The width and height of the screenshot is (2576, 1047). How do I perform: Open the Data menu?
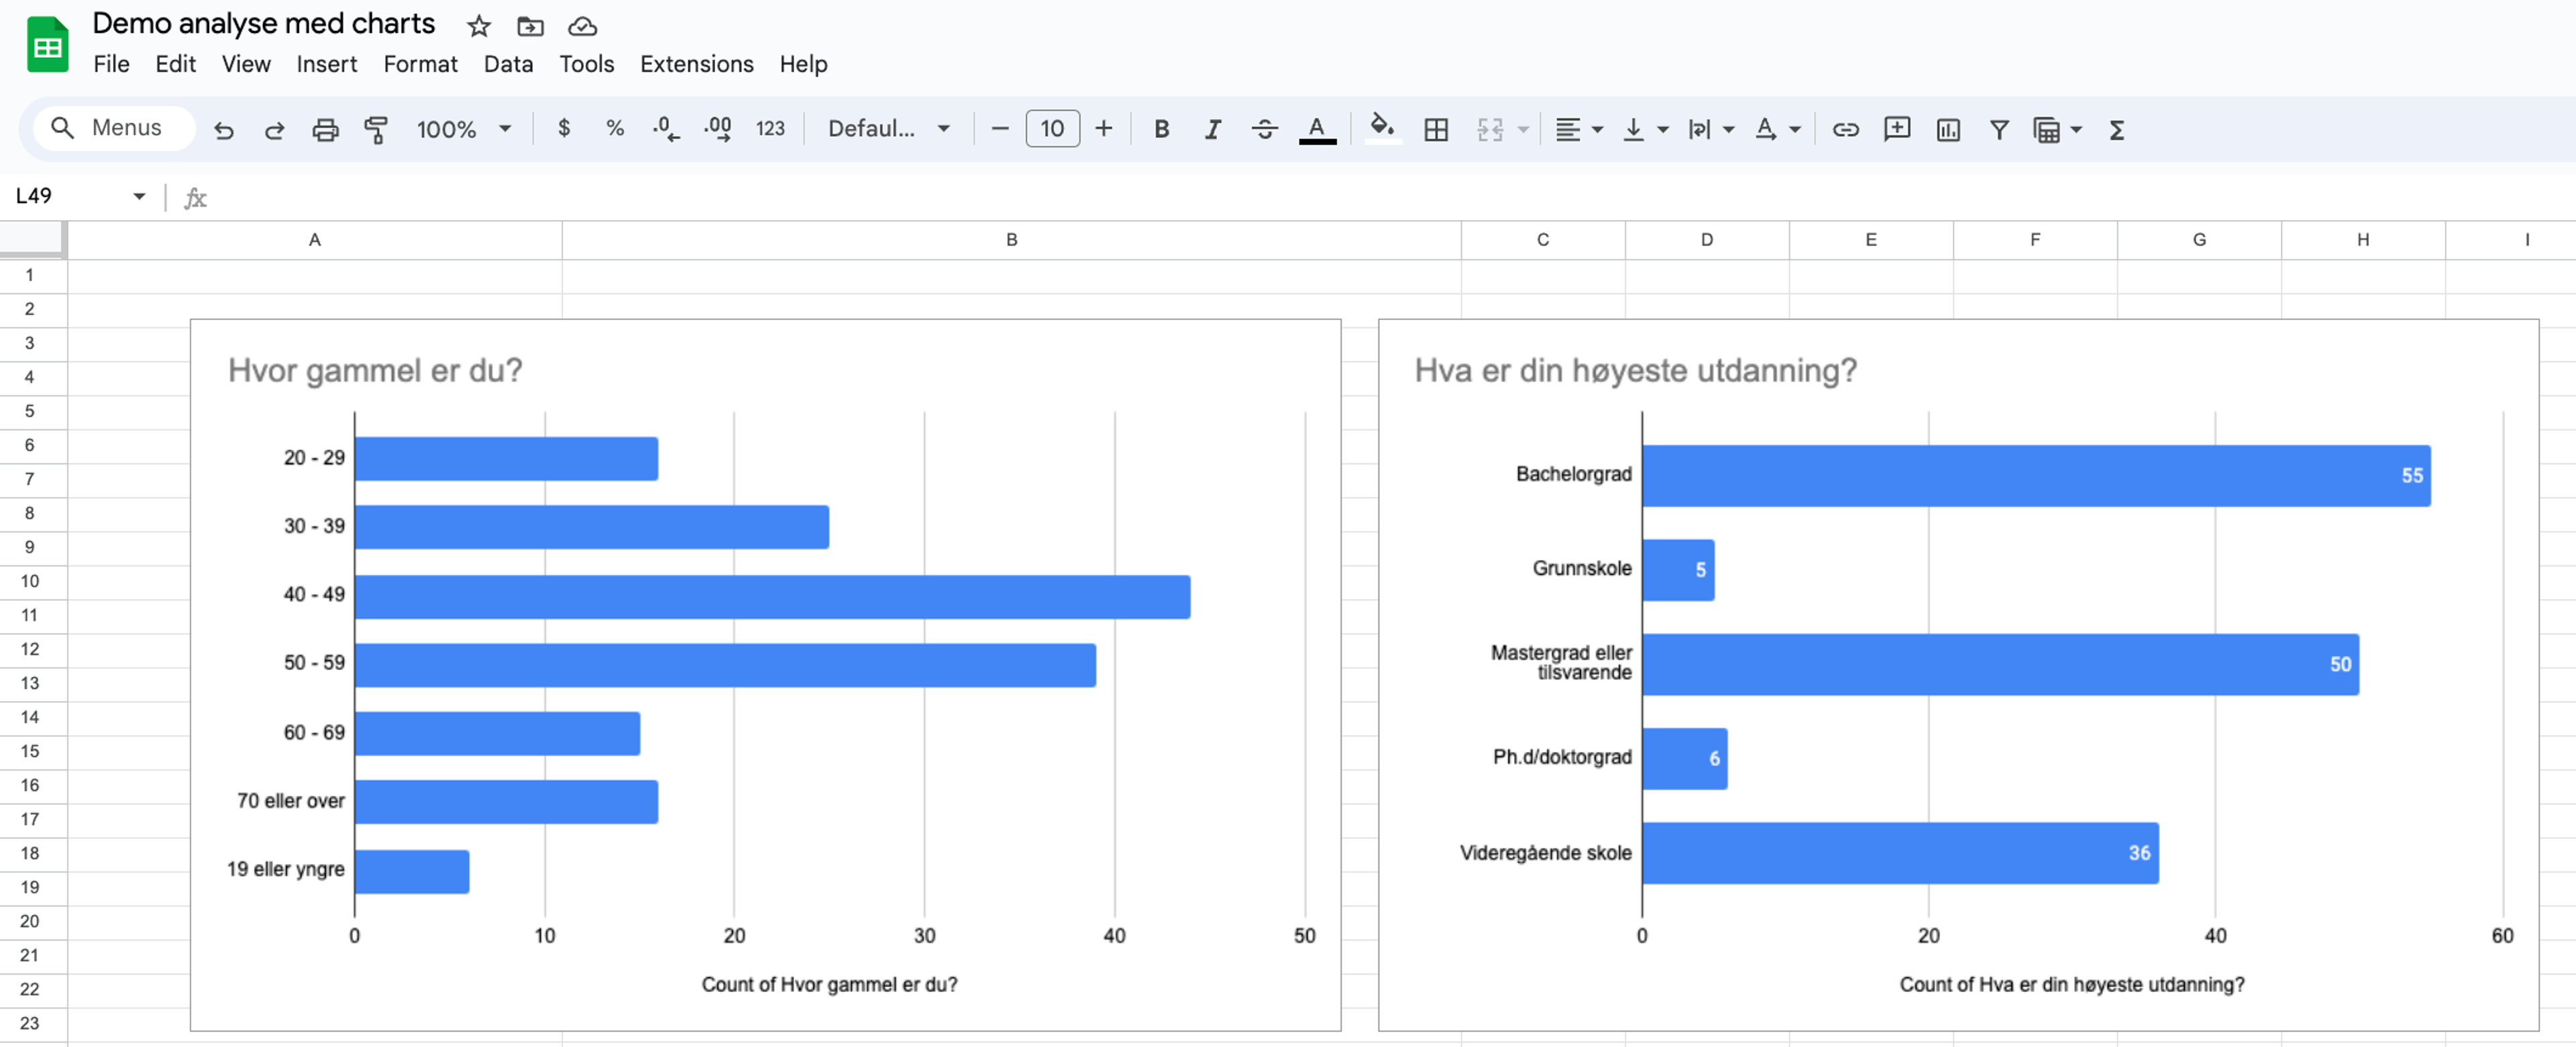pyautogui.click(x=508, y=64)
